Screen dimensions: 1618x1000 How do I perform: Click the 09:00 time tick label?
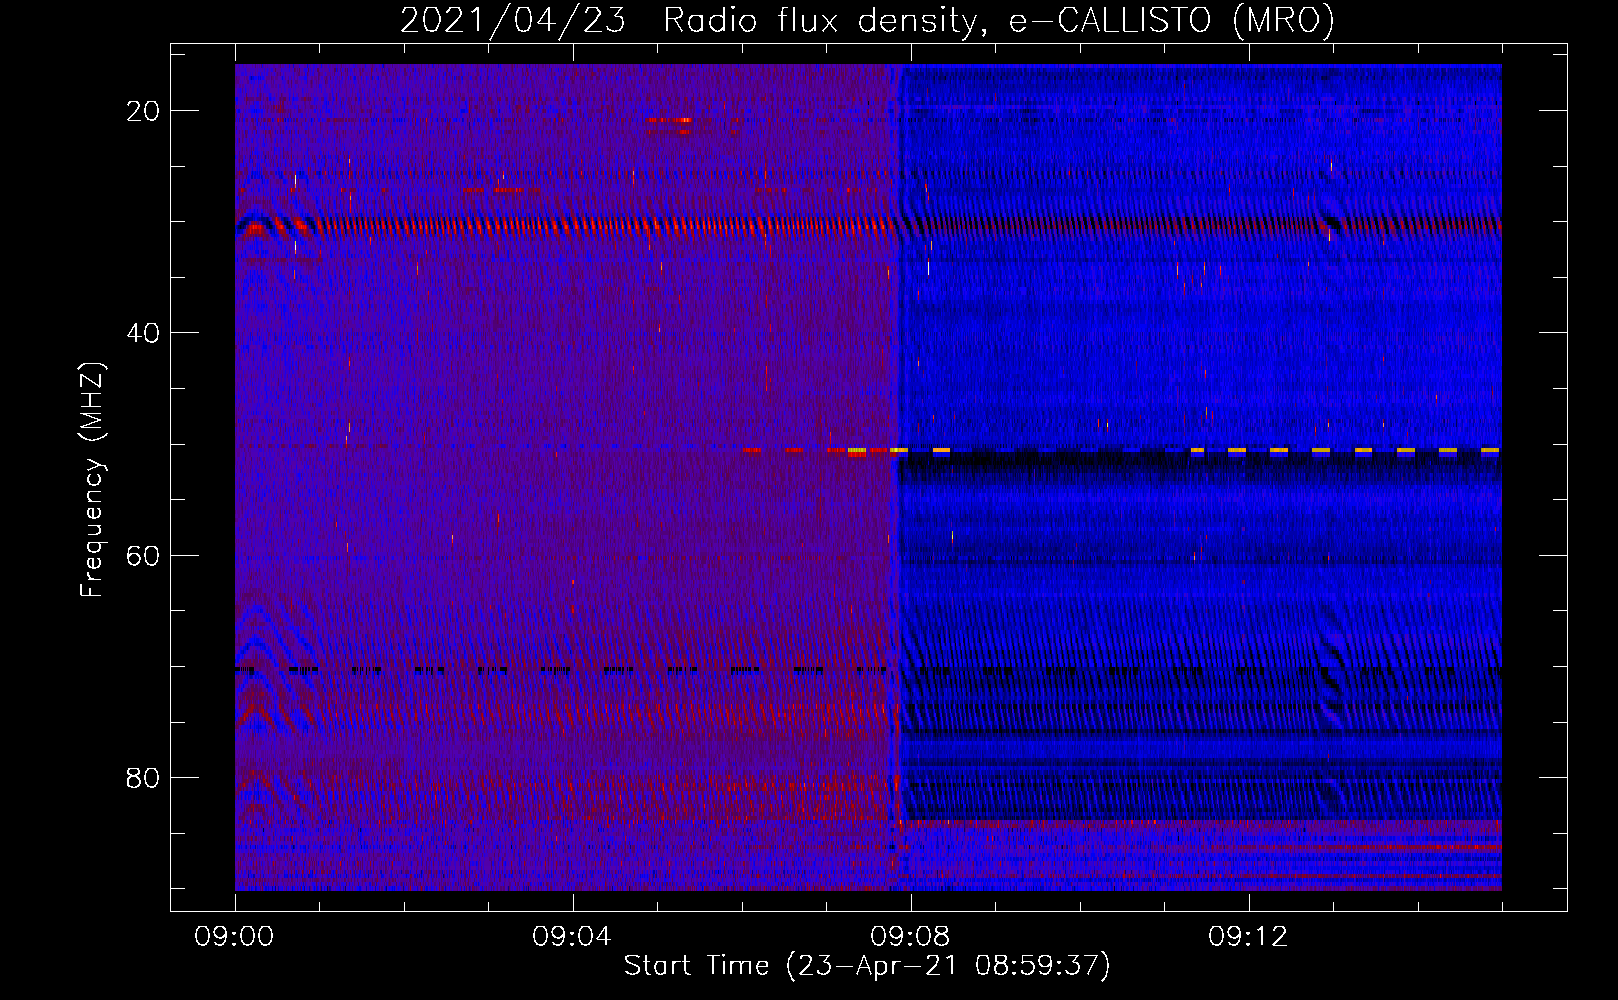[x=235, y=936]
